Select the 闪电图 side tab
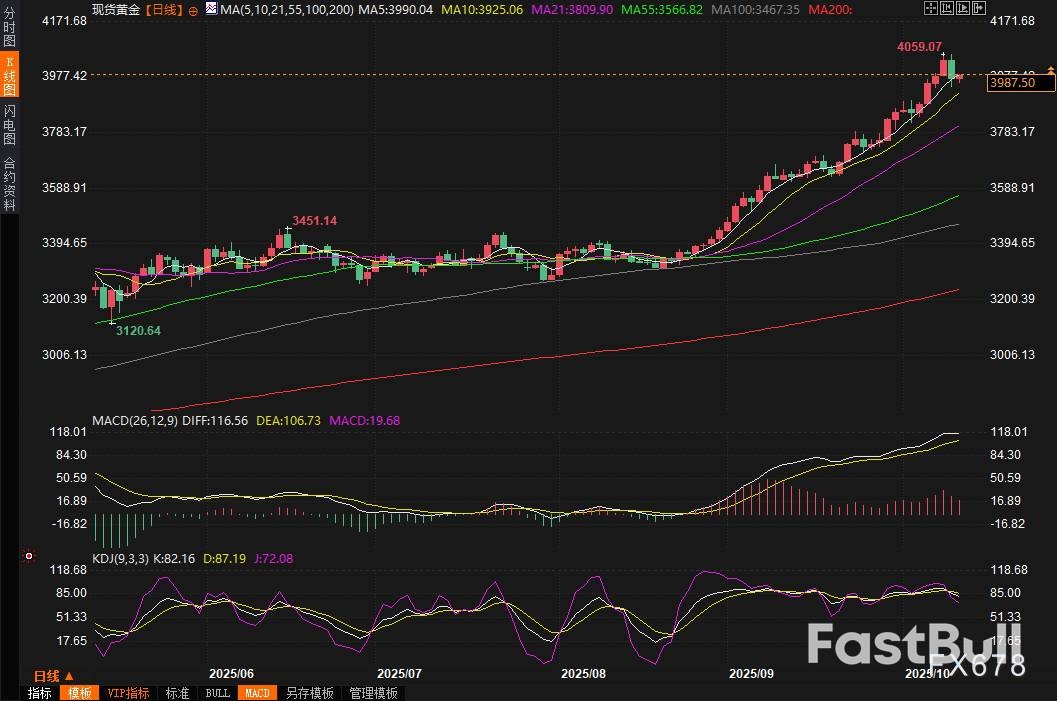The image size is (1057, 701). pos(9,125)
